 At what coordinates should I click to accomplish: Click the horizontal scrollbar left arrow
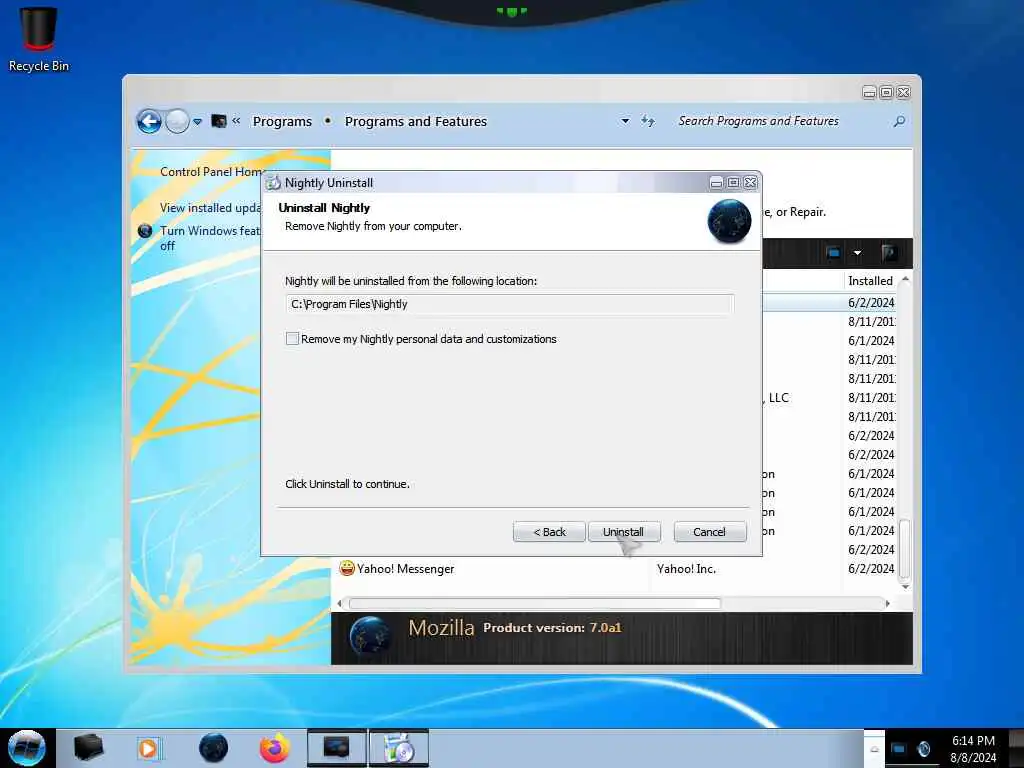click(x=339, y=603)
